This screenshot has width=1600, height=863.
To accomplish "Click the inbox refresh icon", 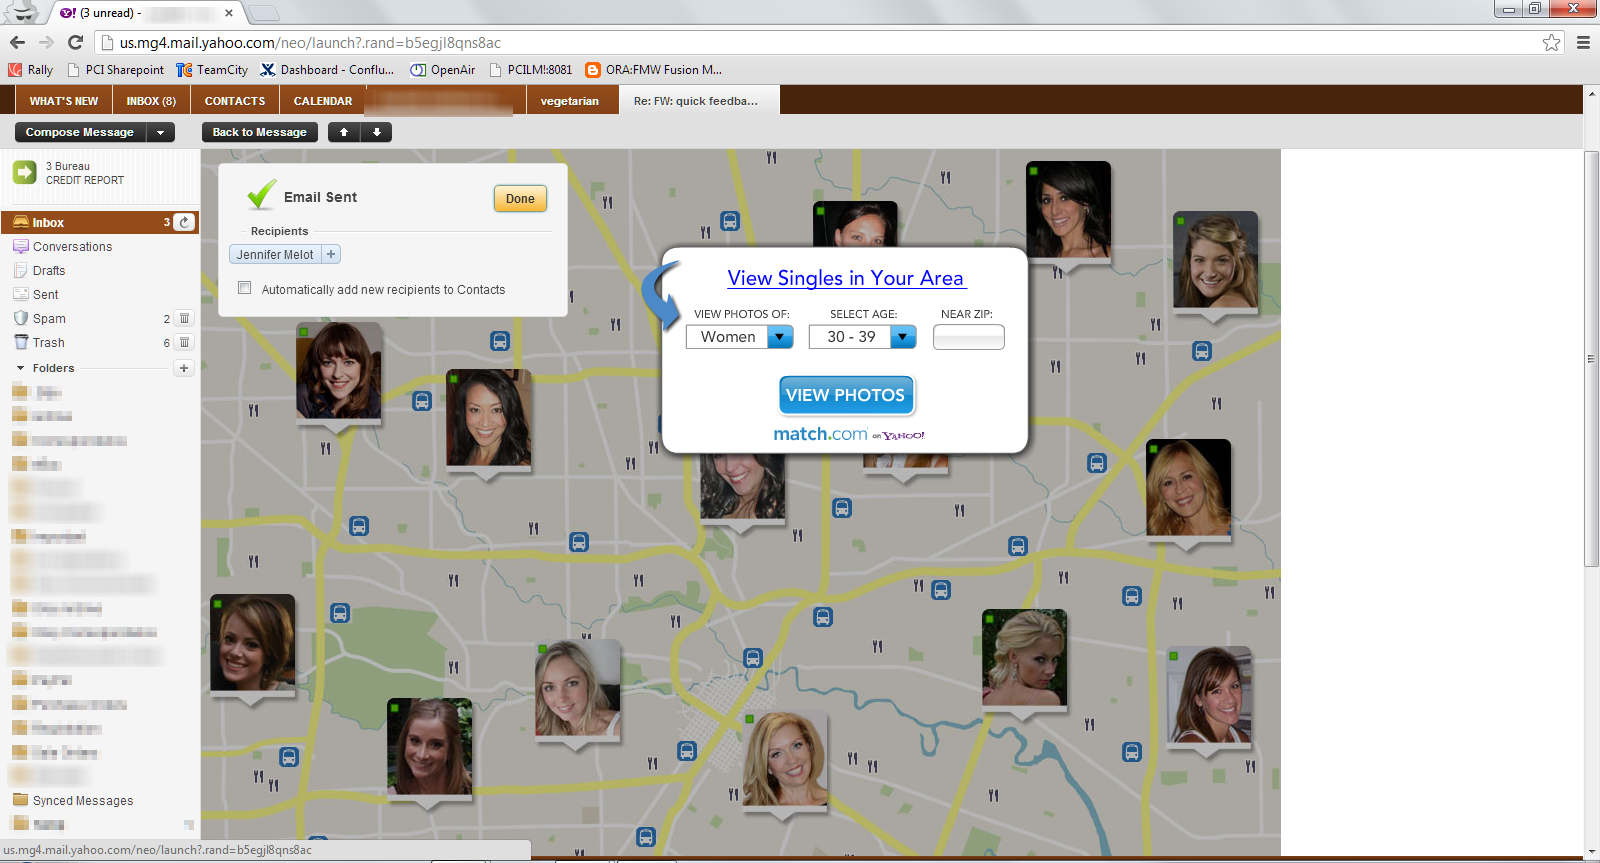I will [x=184, y=222].
